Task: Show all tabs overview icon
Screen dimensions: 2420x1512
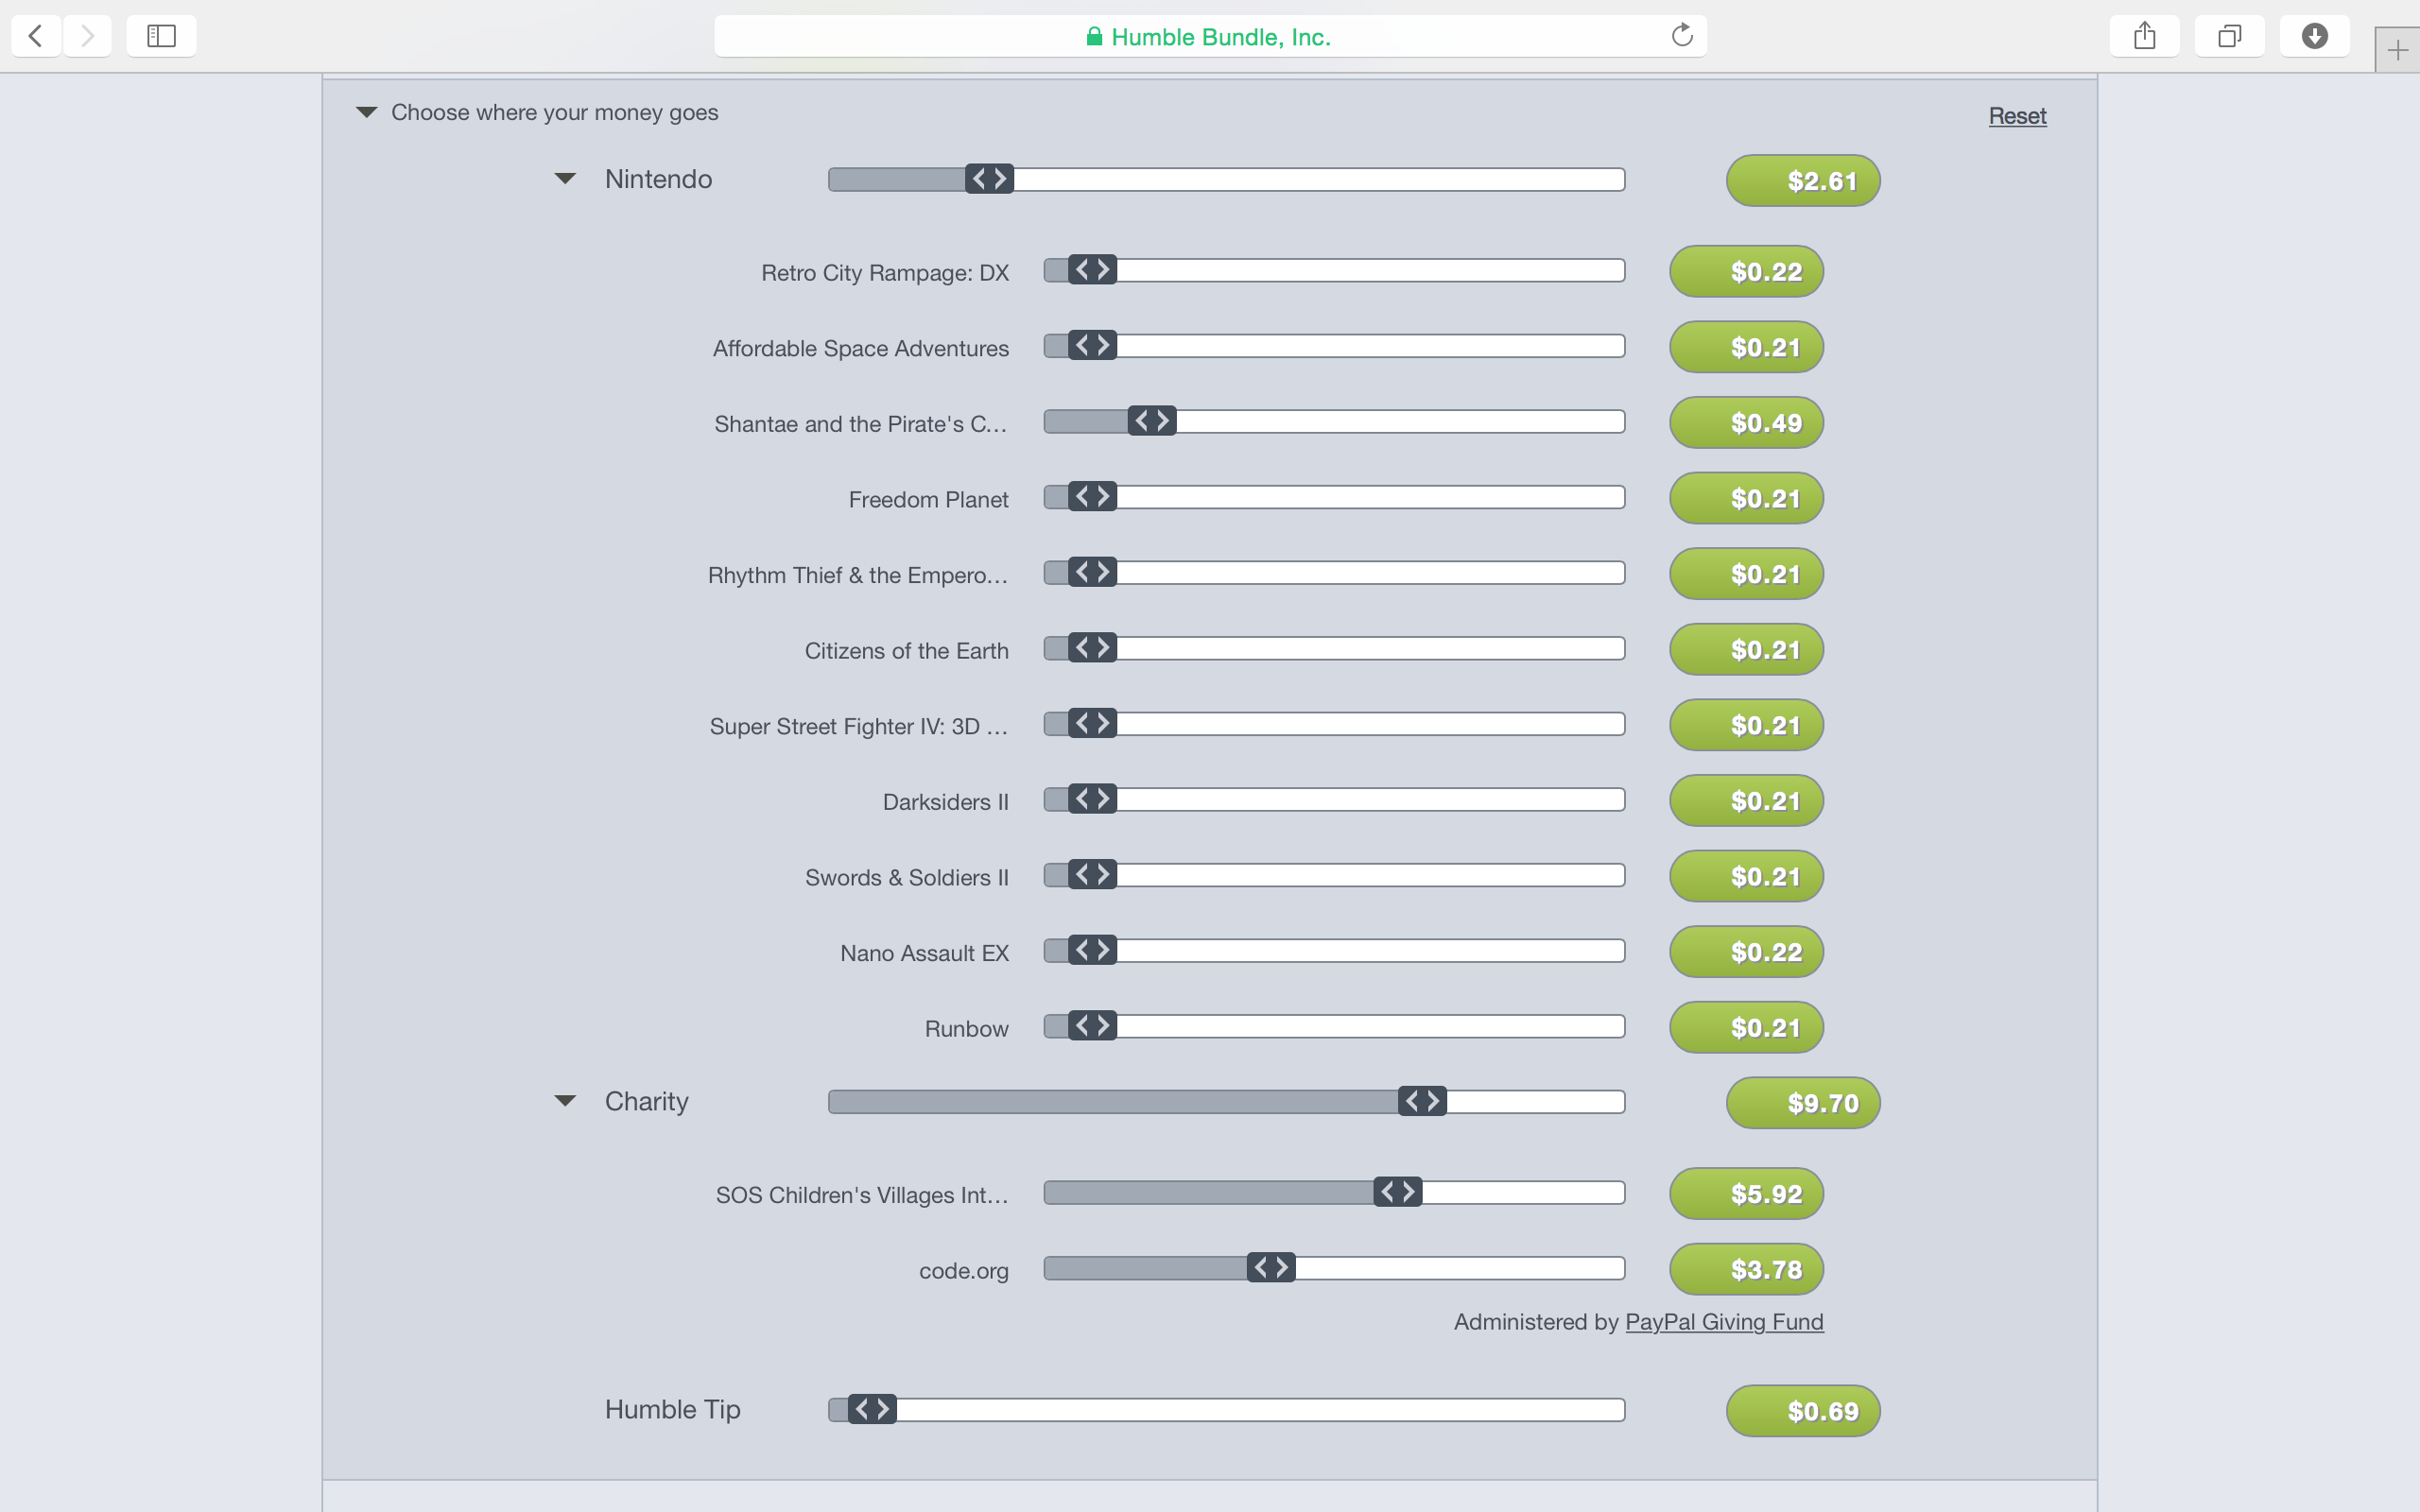Action: (2229, 36)
